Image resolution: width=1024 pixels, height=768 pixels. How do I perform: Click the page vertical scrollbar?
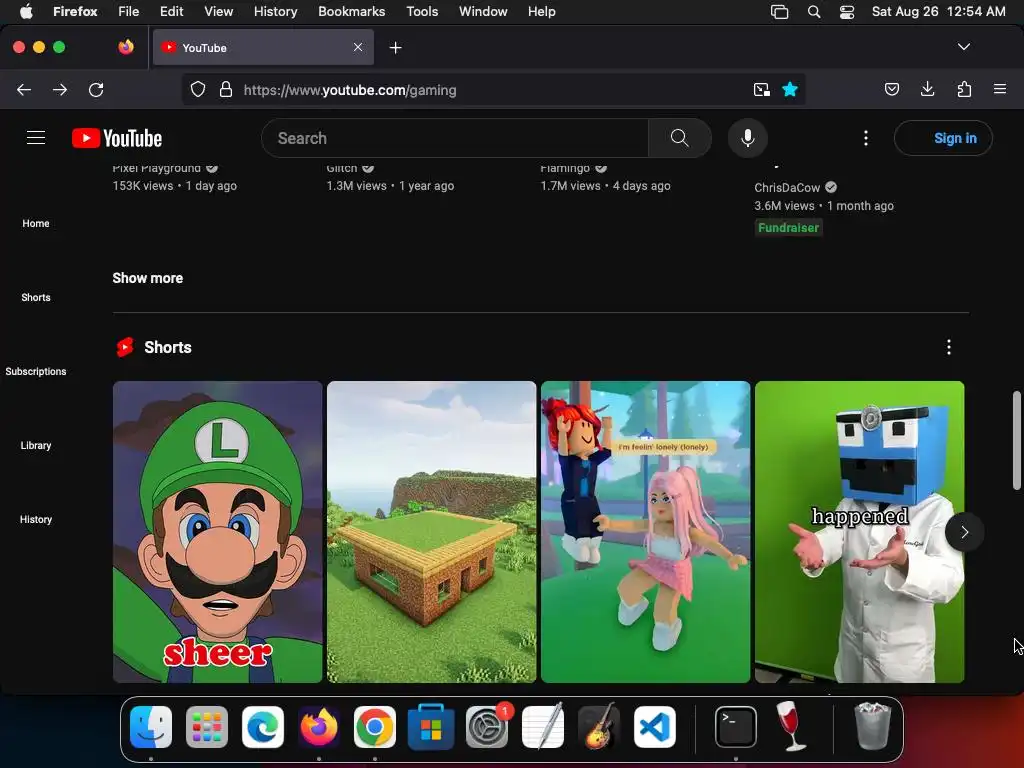[1017, 440]
